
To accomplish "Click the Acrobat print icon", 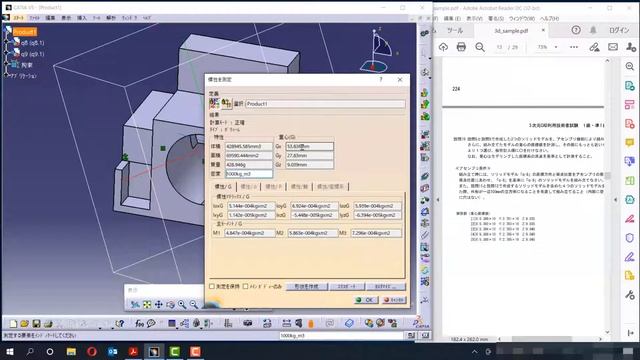I will coord(461,47).
